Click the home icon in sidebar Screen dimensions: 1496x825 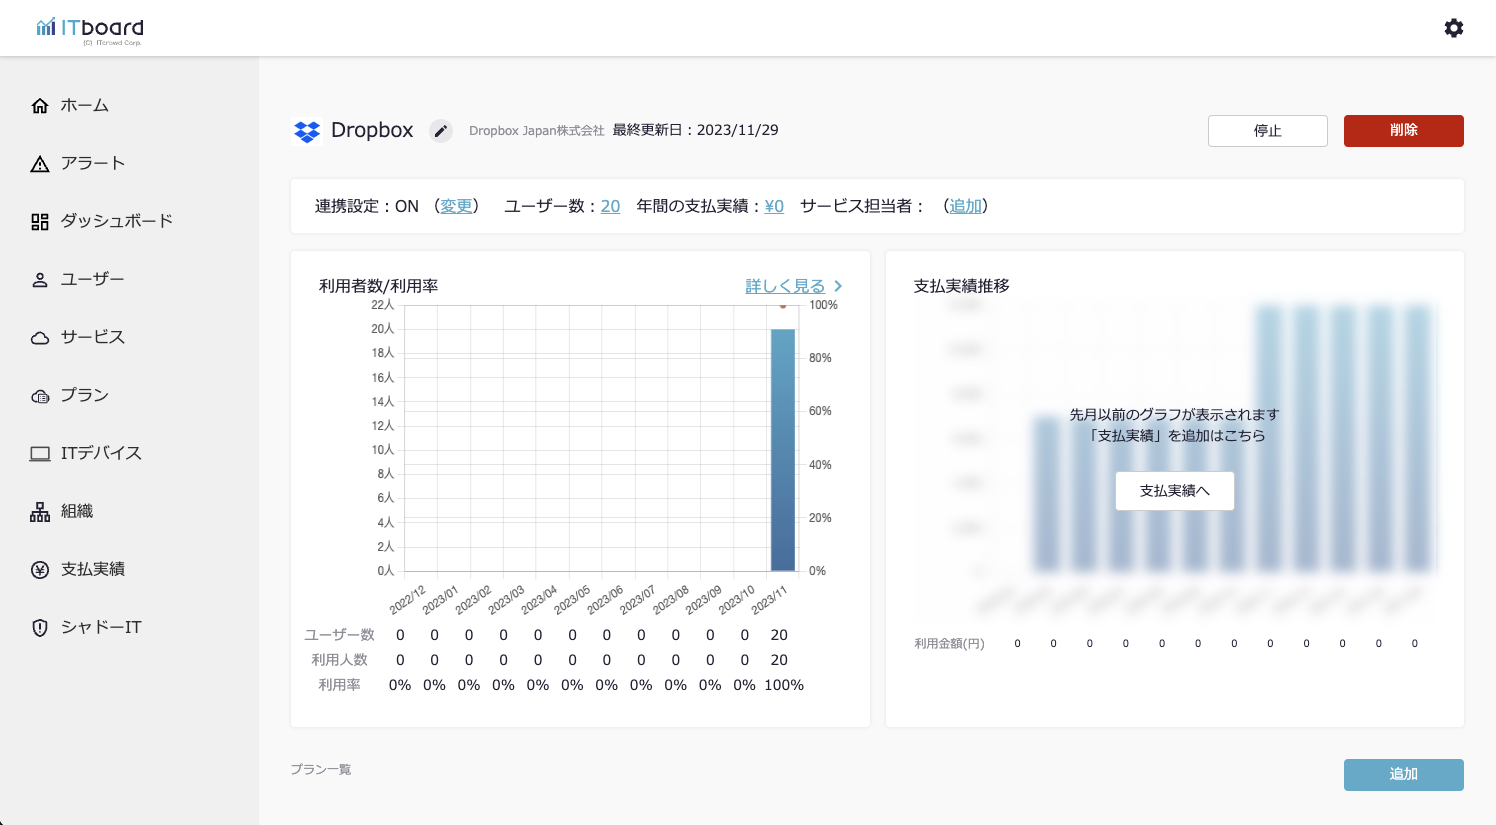(40, 106)
